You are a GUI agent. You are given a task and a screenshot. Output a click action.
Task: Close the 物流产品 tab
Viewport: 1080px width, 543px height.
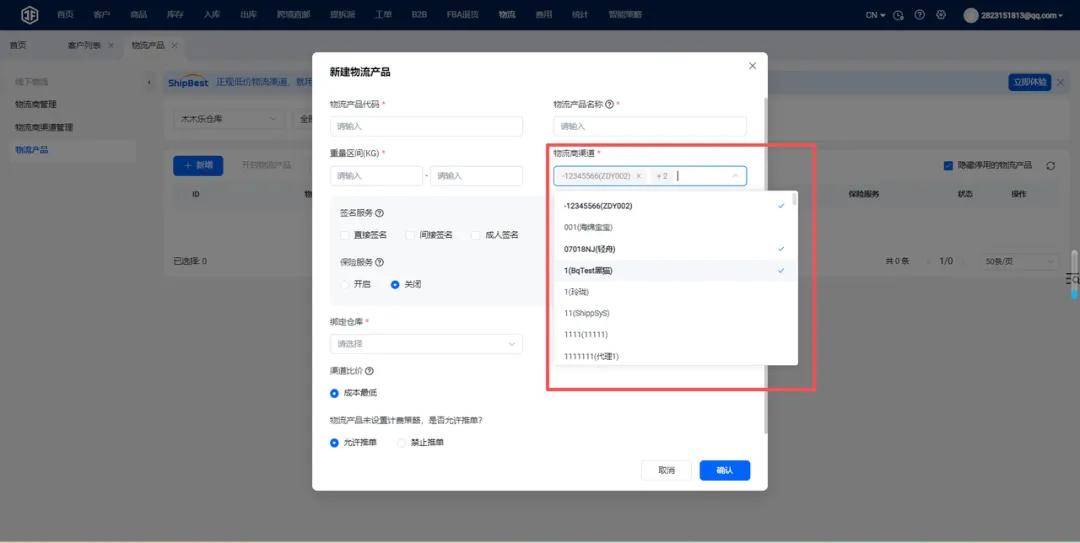coord(174,45)
